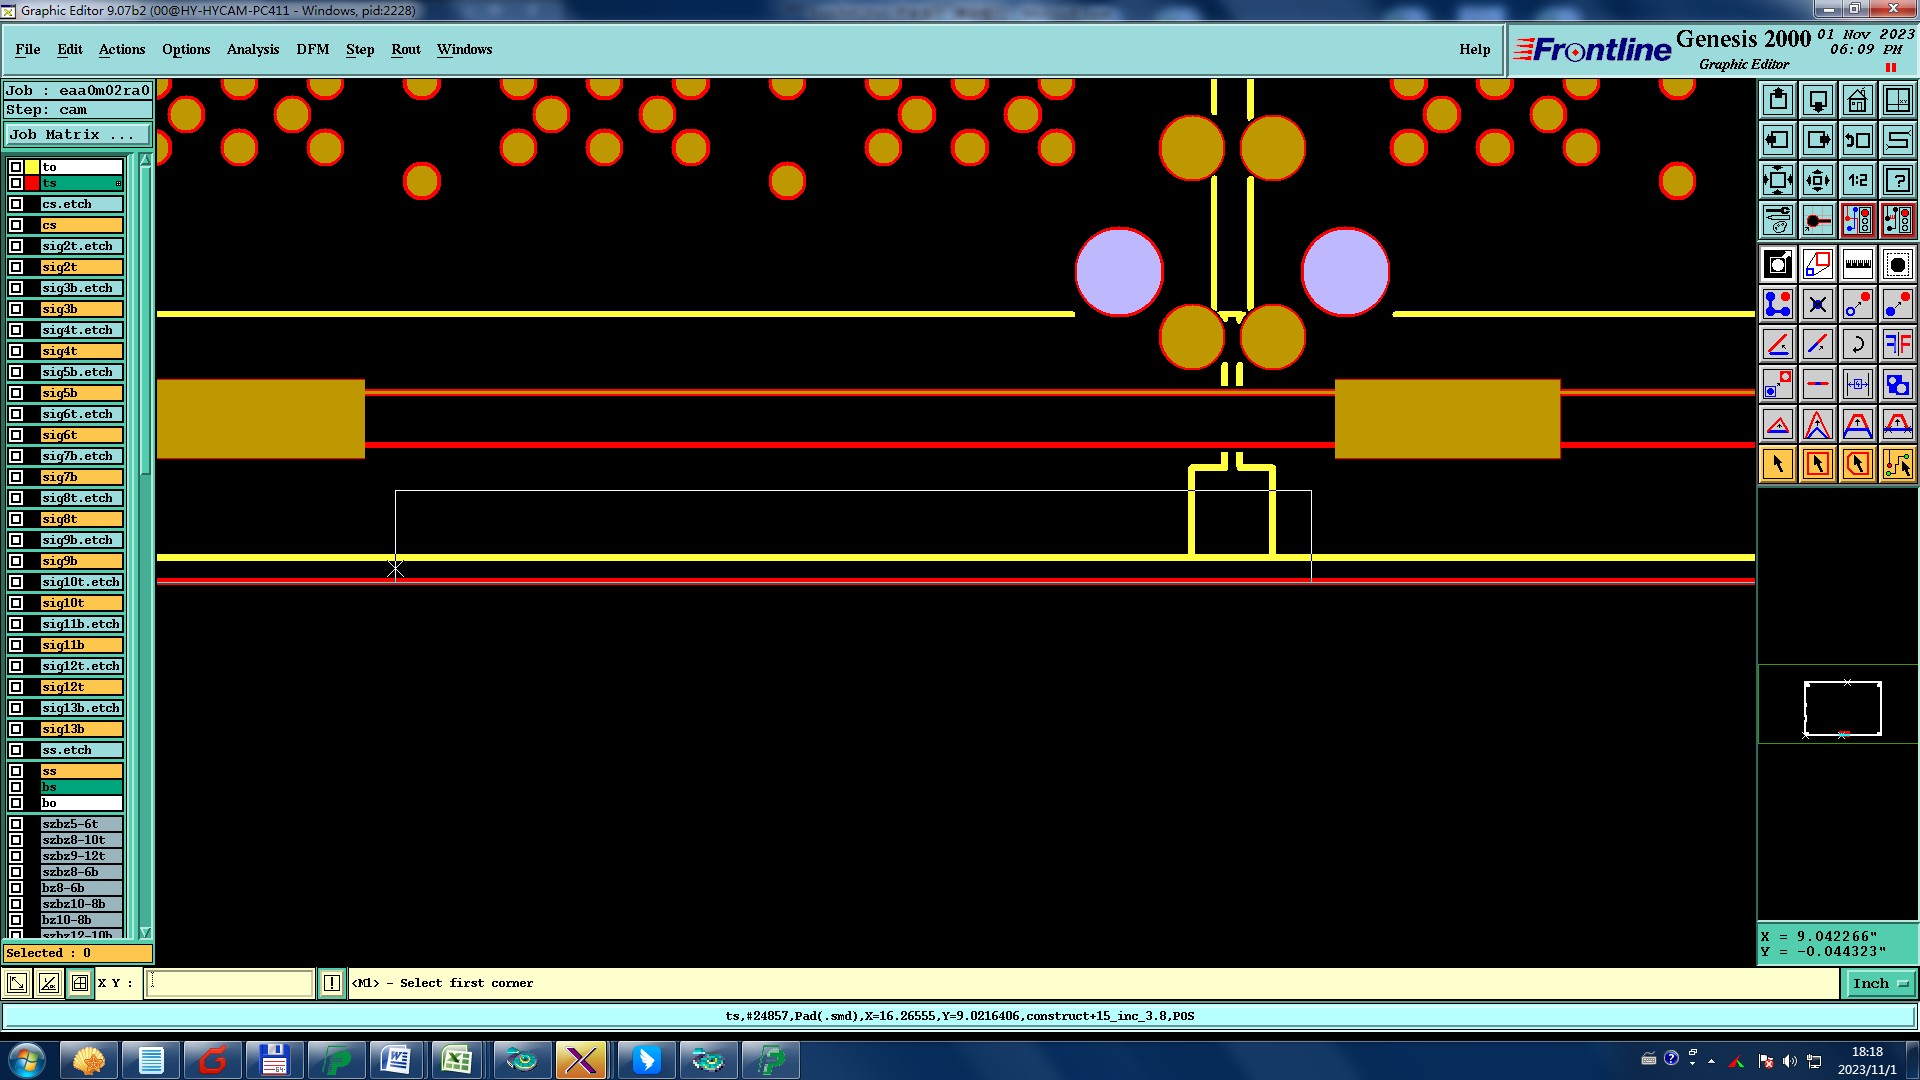The height and width of the screenshot is (1080, 1920).
Task: Open the Inch units dropdown
Action: (1880, 983)
